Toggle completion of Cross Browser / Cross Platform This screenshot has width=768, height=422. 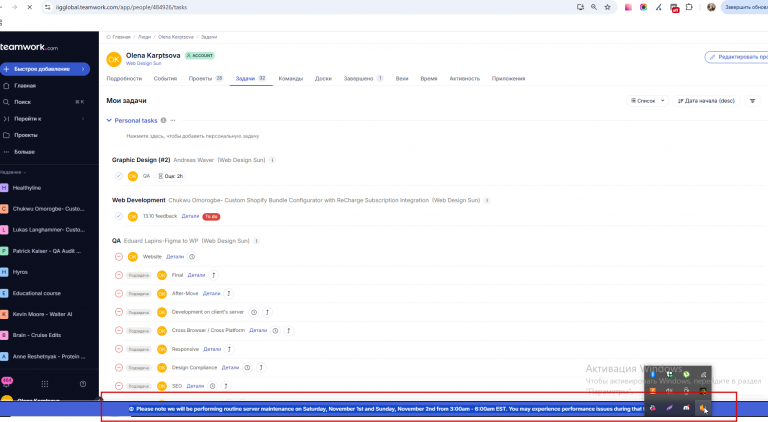tap(119, 330)
